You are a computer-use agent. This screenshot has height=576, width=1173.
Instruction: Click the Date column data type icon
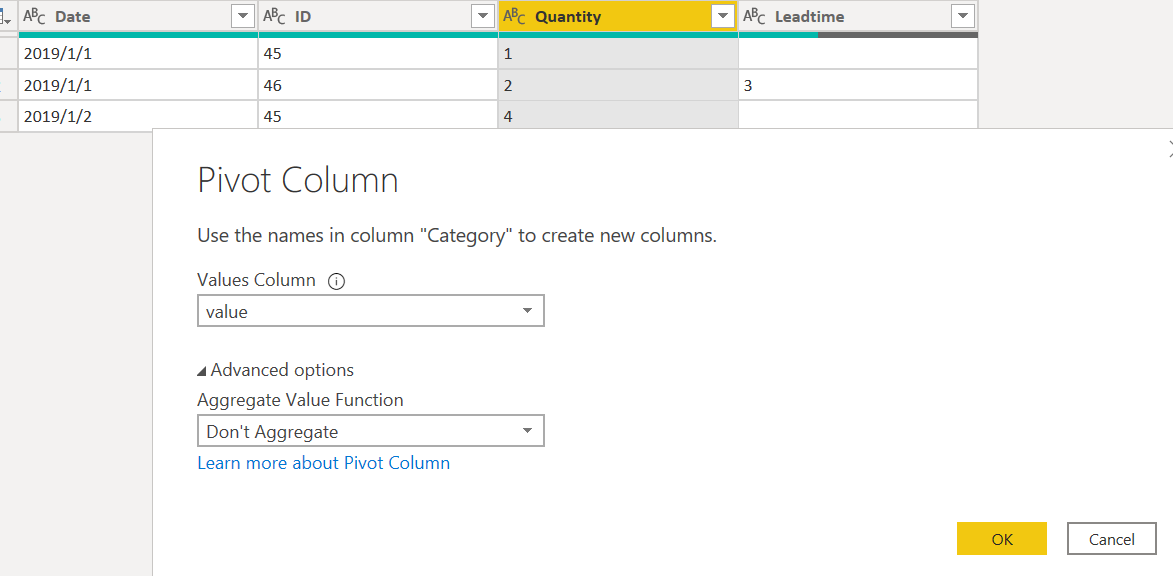tap(35, 16)
